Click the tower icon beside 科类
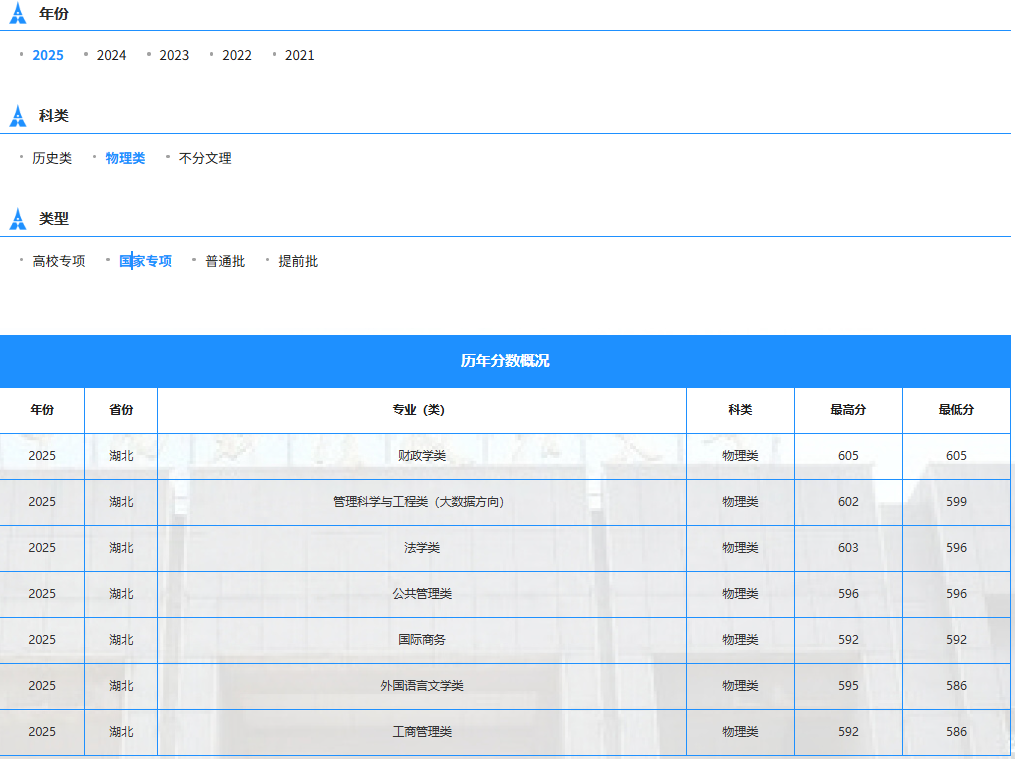1015x759 pixels. tap(18, 116)
